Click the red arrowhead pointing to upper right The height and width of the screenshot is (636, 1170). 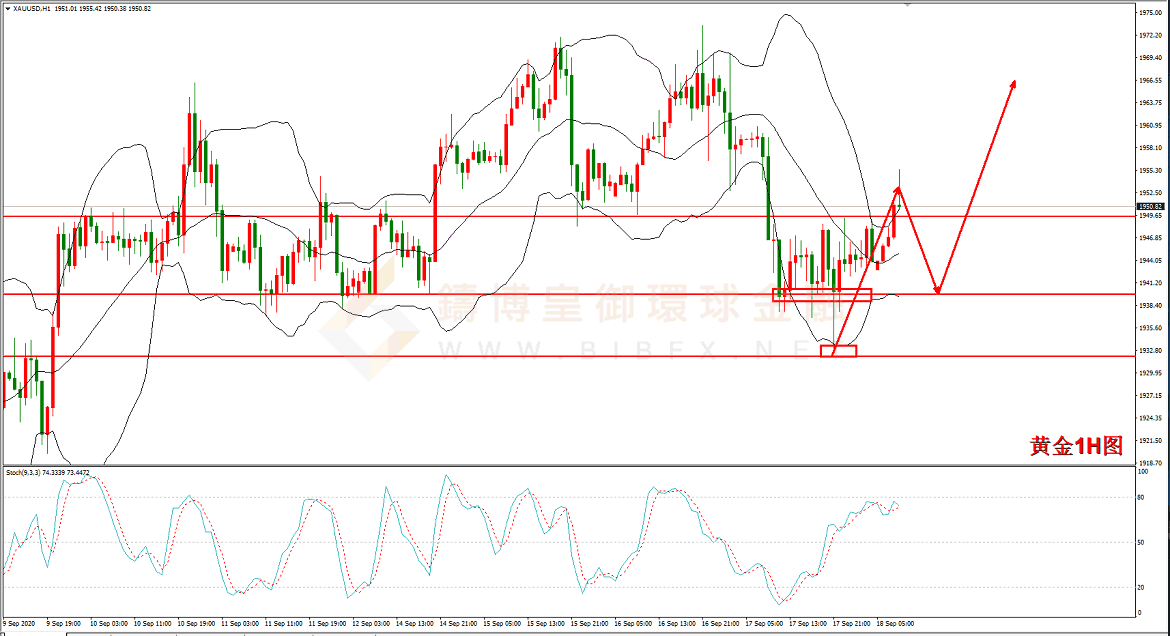[x=1013, y=84]
